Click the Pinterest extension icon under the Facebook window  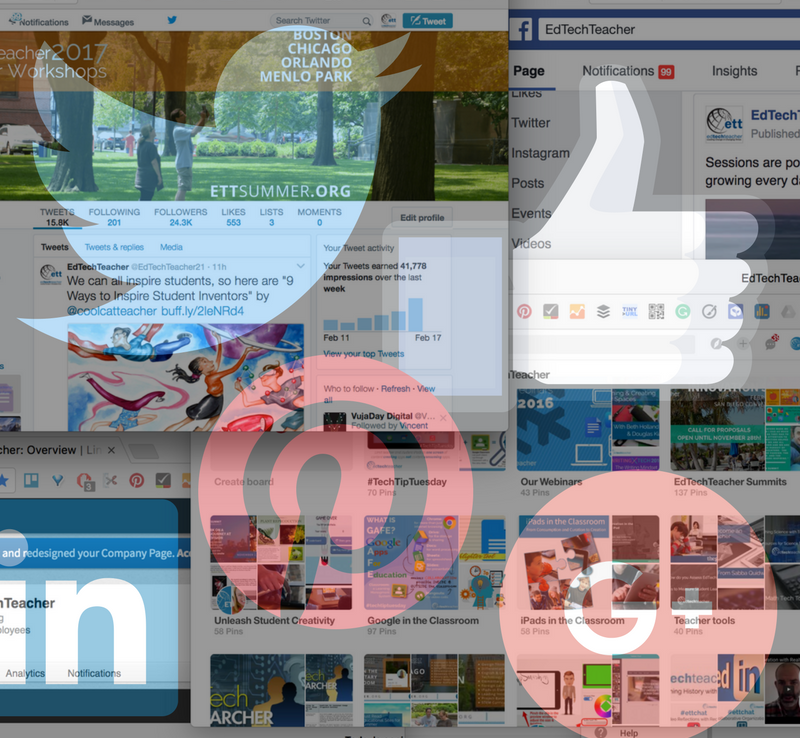524,311
